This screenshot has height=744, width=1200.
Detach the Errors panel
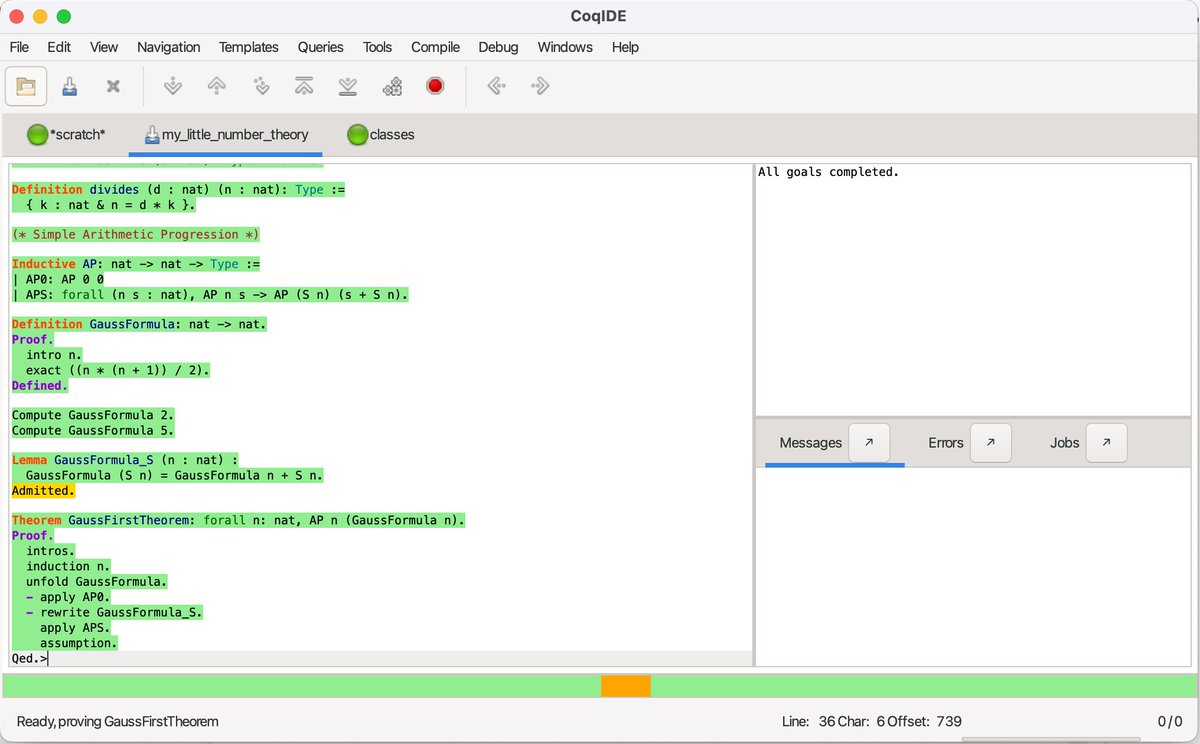991,442
